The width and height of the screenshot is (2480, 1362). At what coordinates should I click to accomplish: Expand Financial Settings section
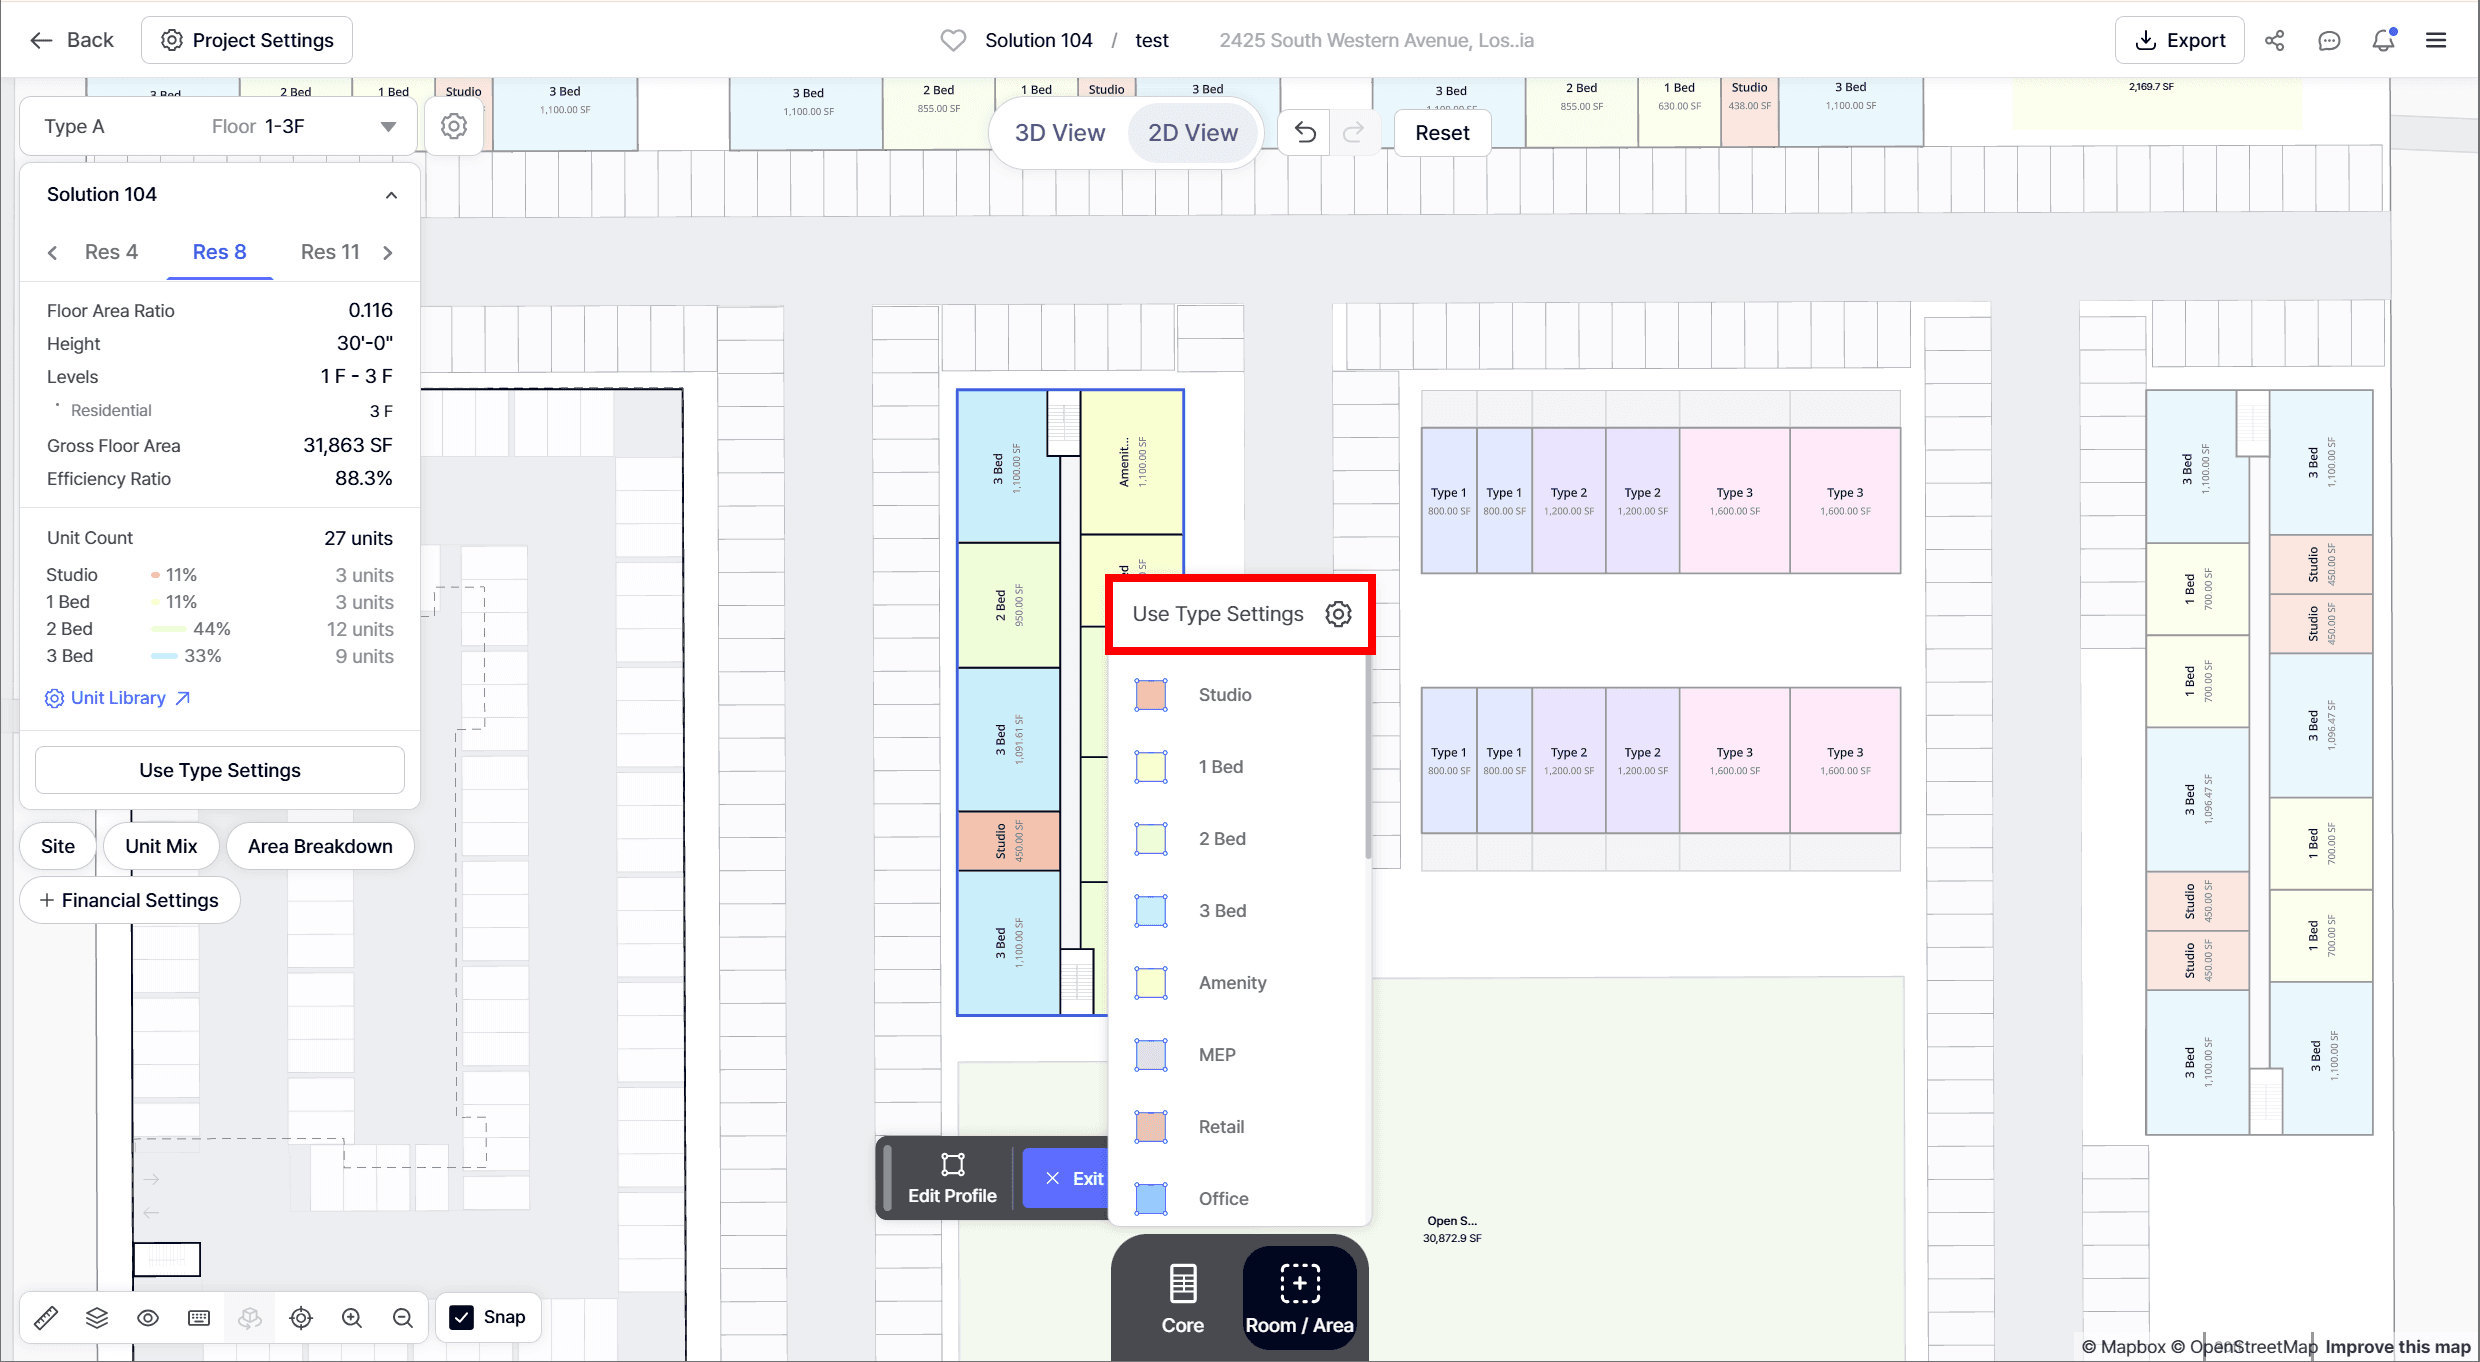point(130,900)
